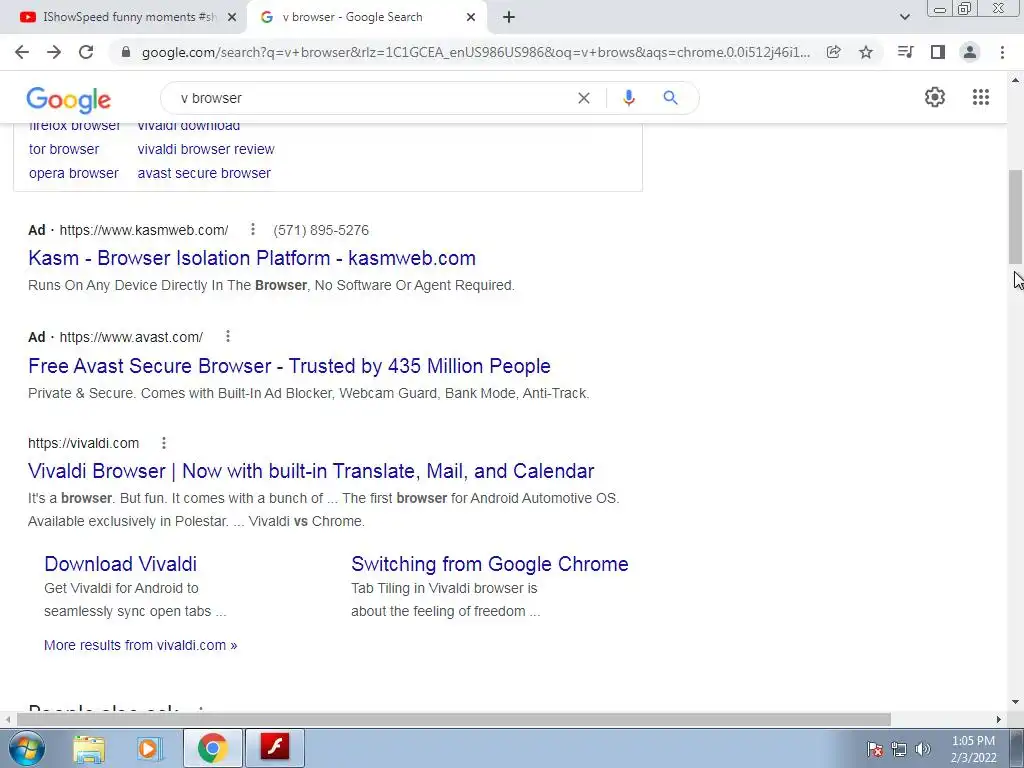The width and height of the screenshot is (1024, 768).
Task: Go to Google home via logo
Action: click(69, 99)
